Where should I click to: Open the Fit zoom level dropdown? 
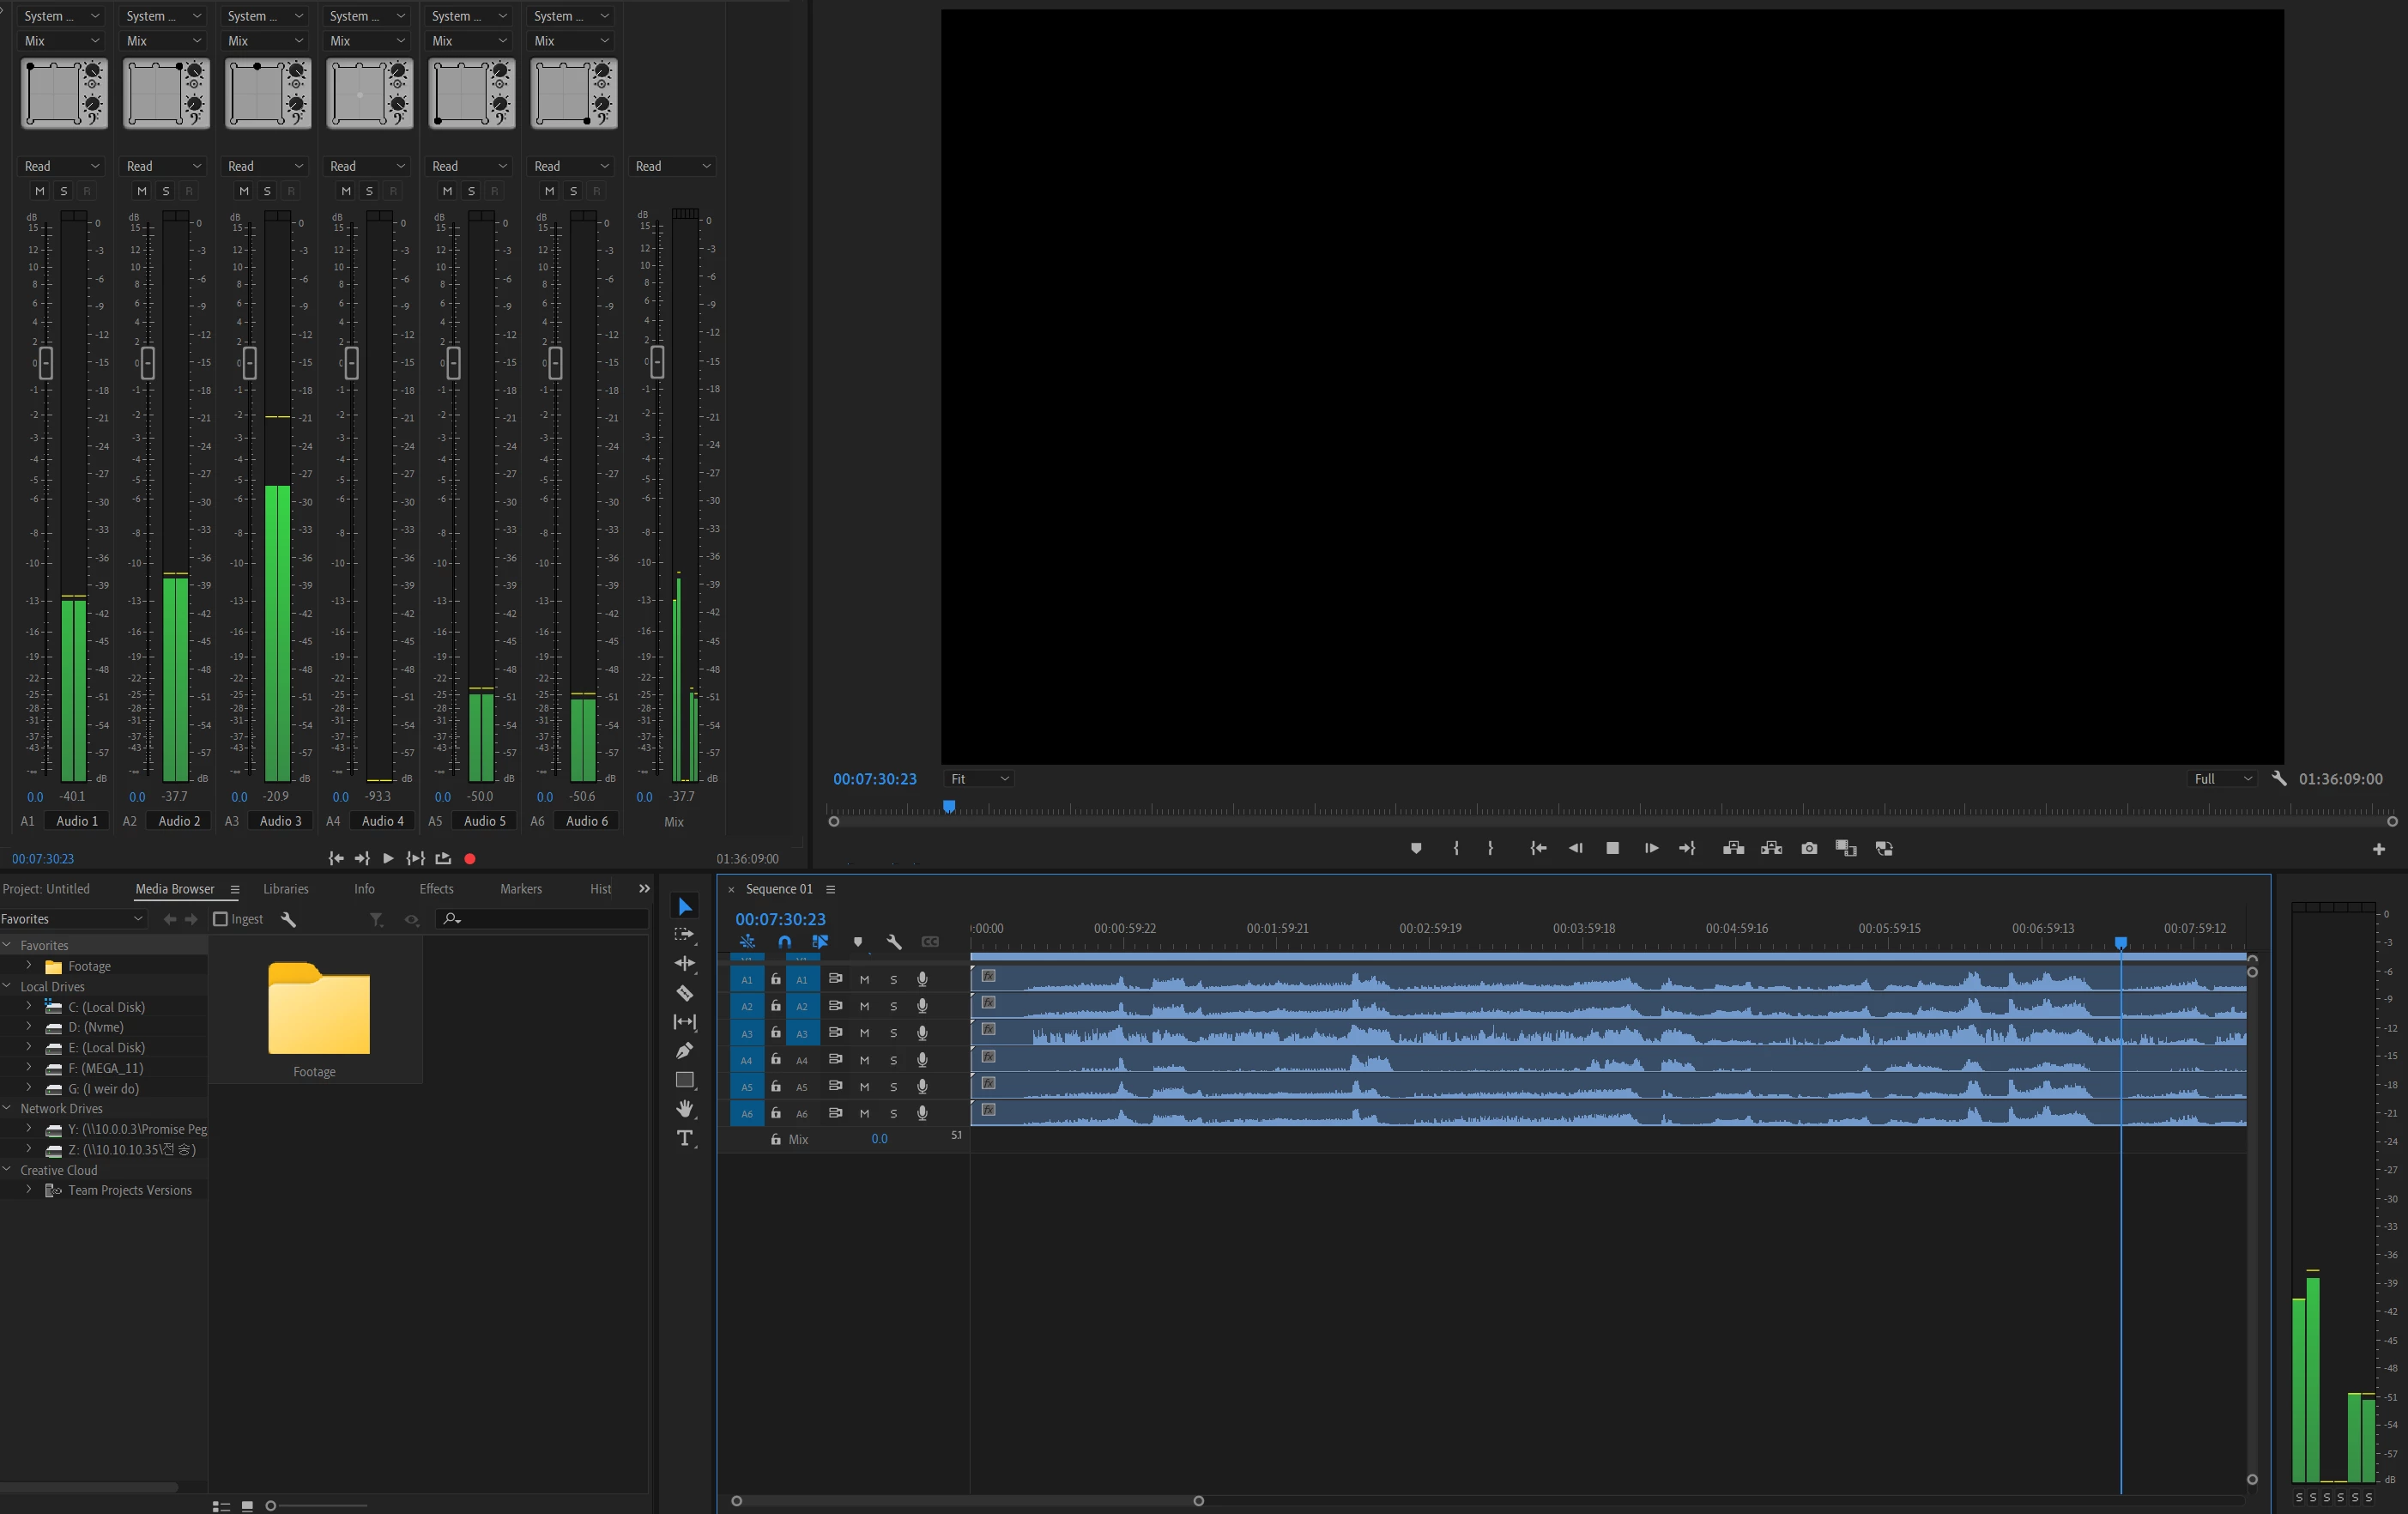[979, 778]
